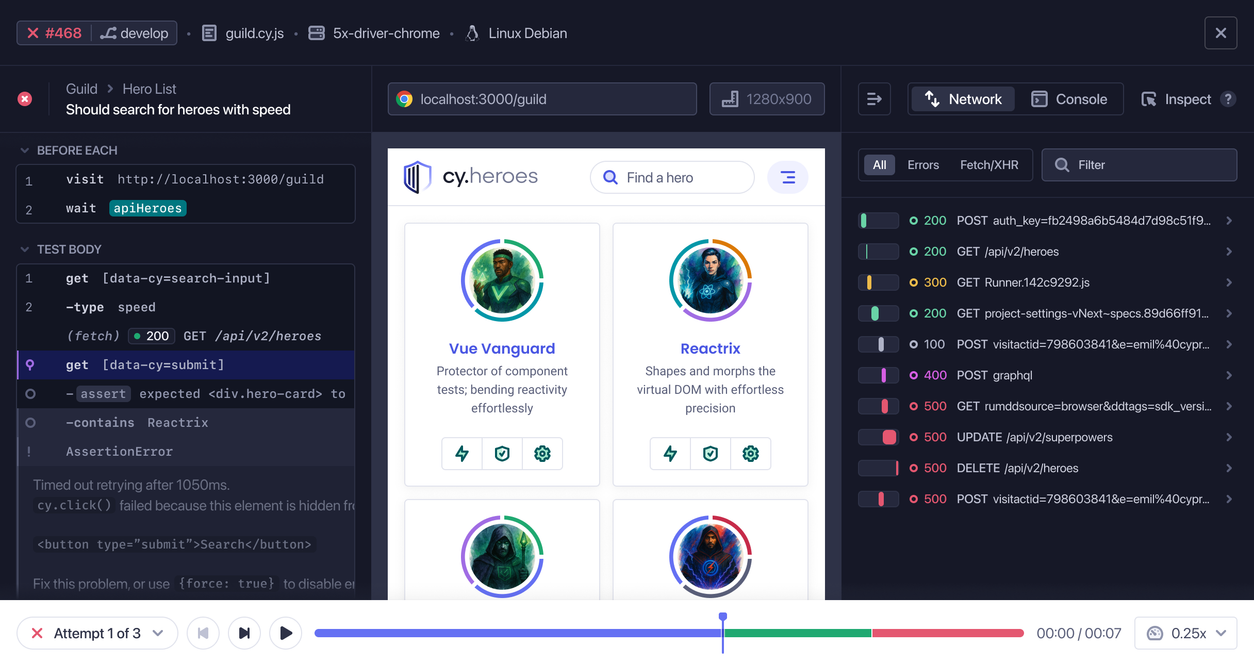Open the 0.25x playback speed selector
This screenshot has height=666, width=1254.
click(1185, 632)
